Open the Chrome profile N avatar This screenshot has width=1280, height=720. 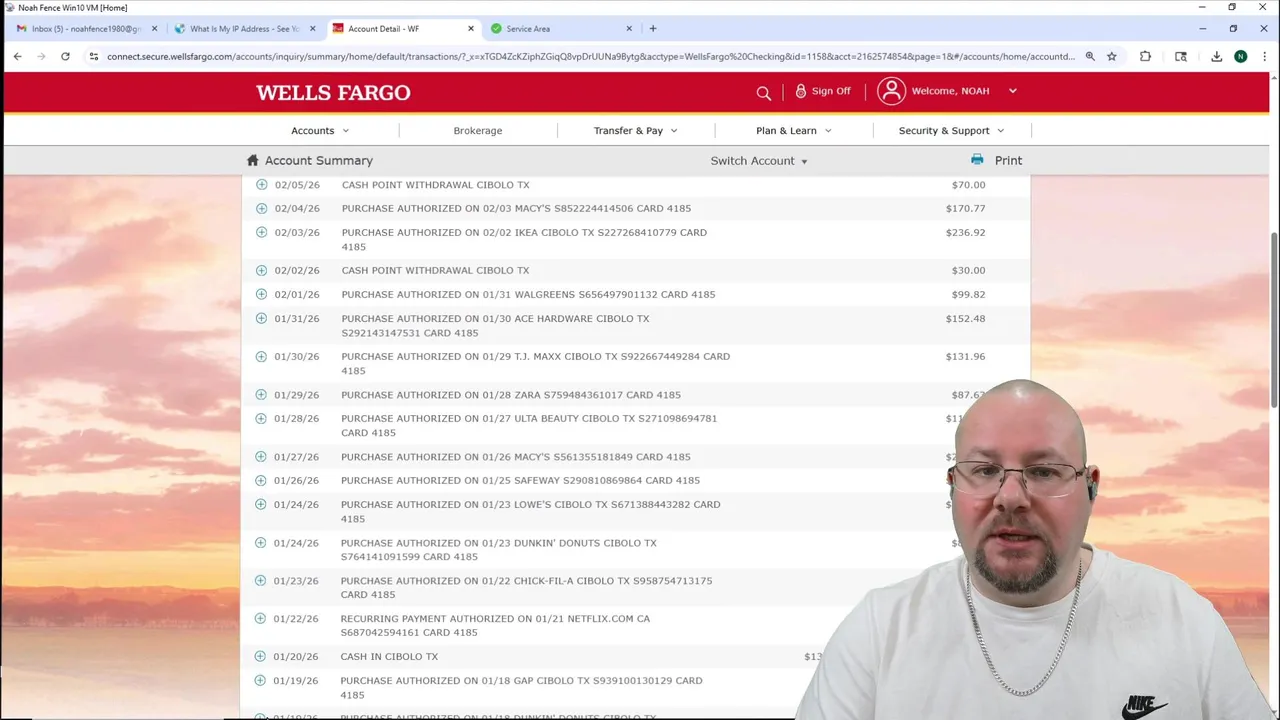point(1240,57)
